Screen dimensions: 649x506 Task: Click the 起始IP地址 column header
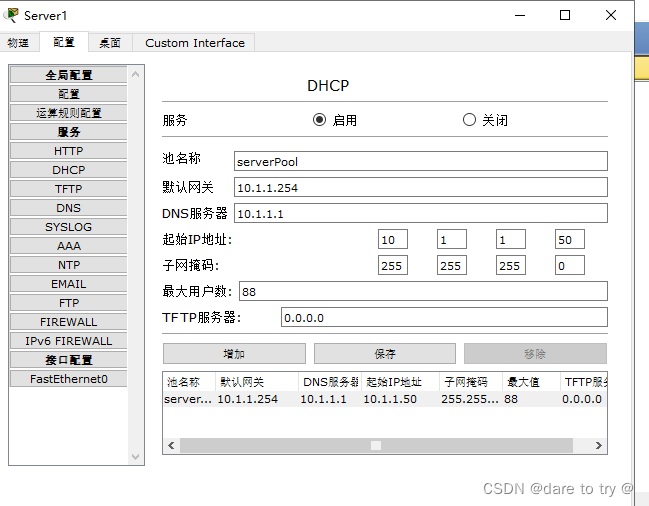coord(400,382)
